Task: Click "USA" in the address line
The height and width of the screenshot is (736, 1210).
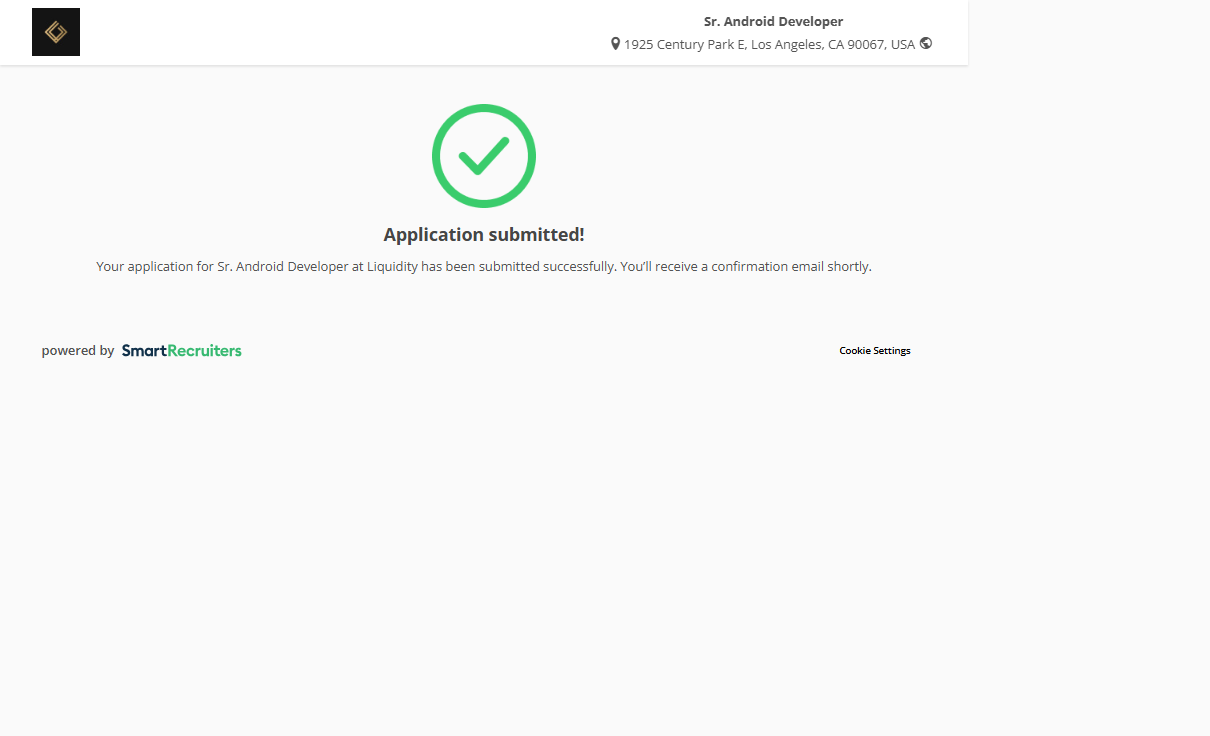Action: click(x=903, y=44)
